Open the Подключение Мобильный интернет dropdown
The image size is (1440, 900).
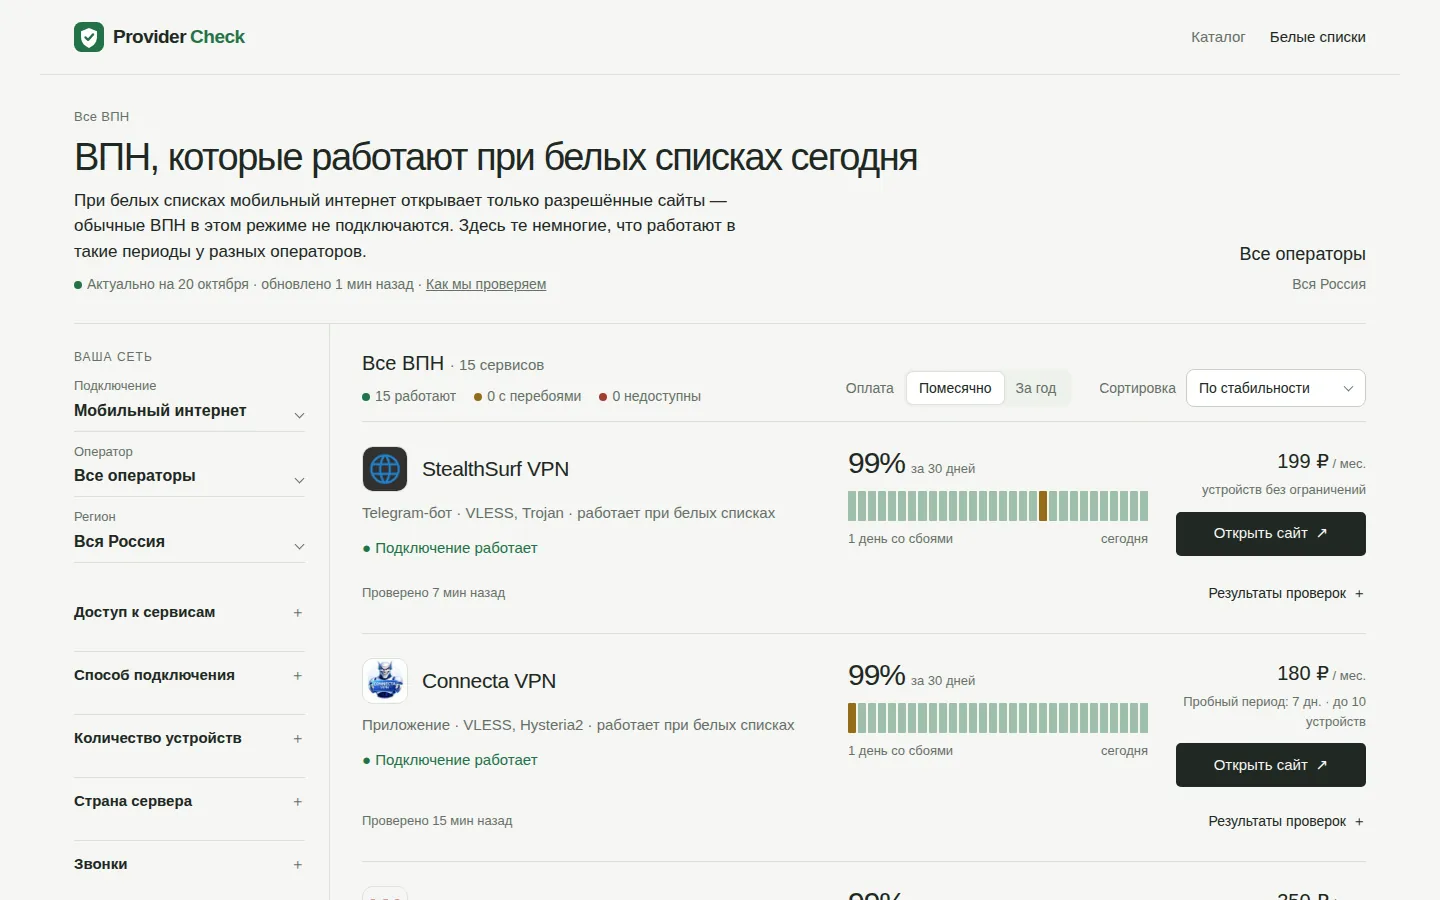(189, 404)
